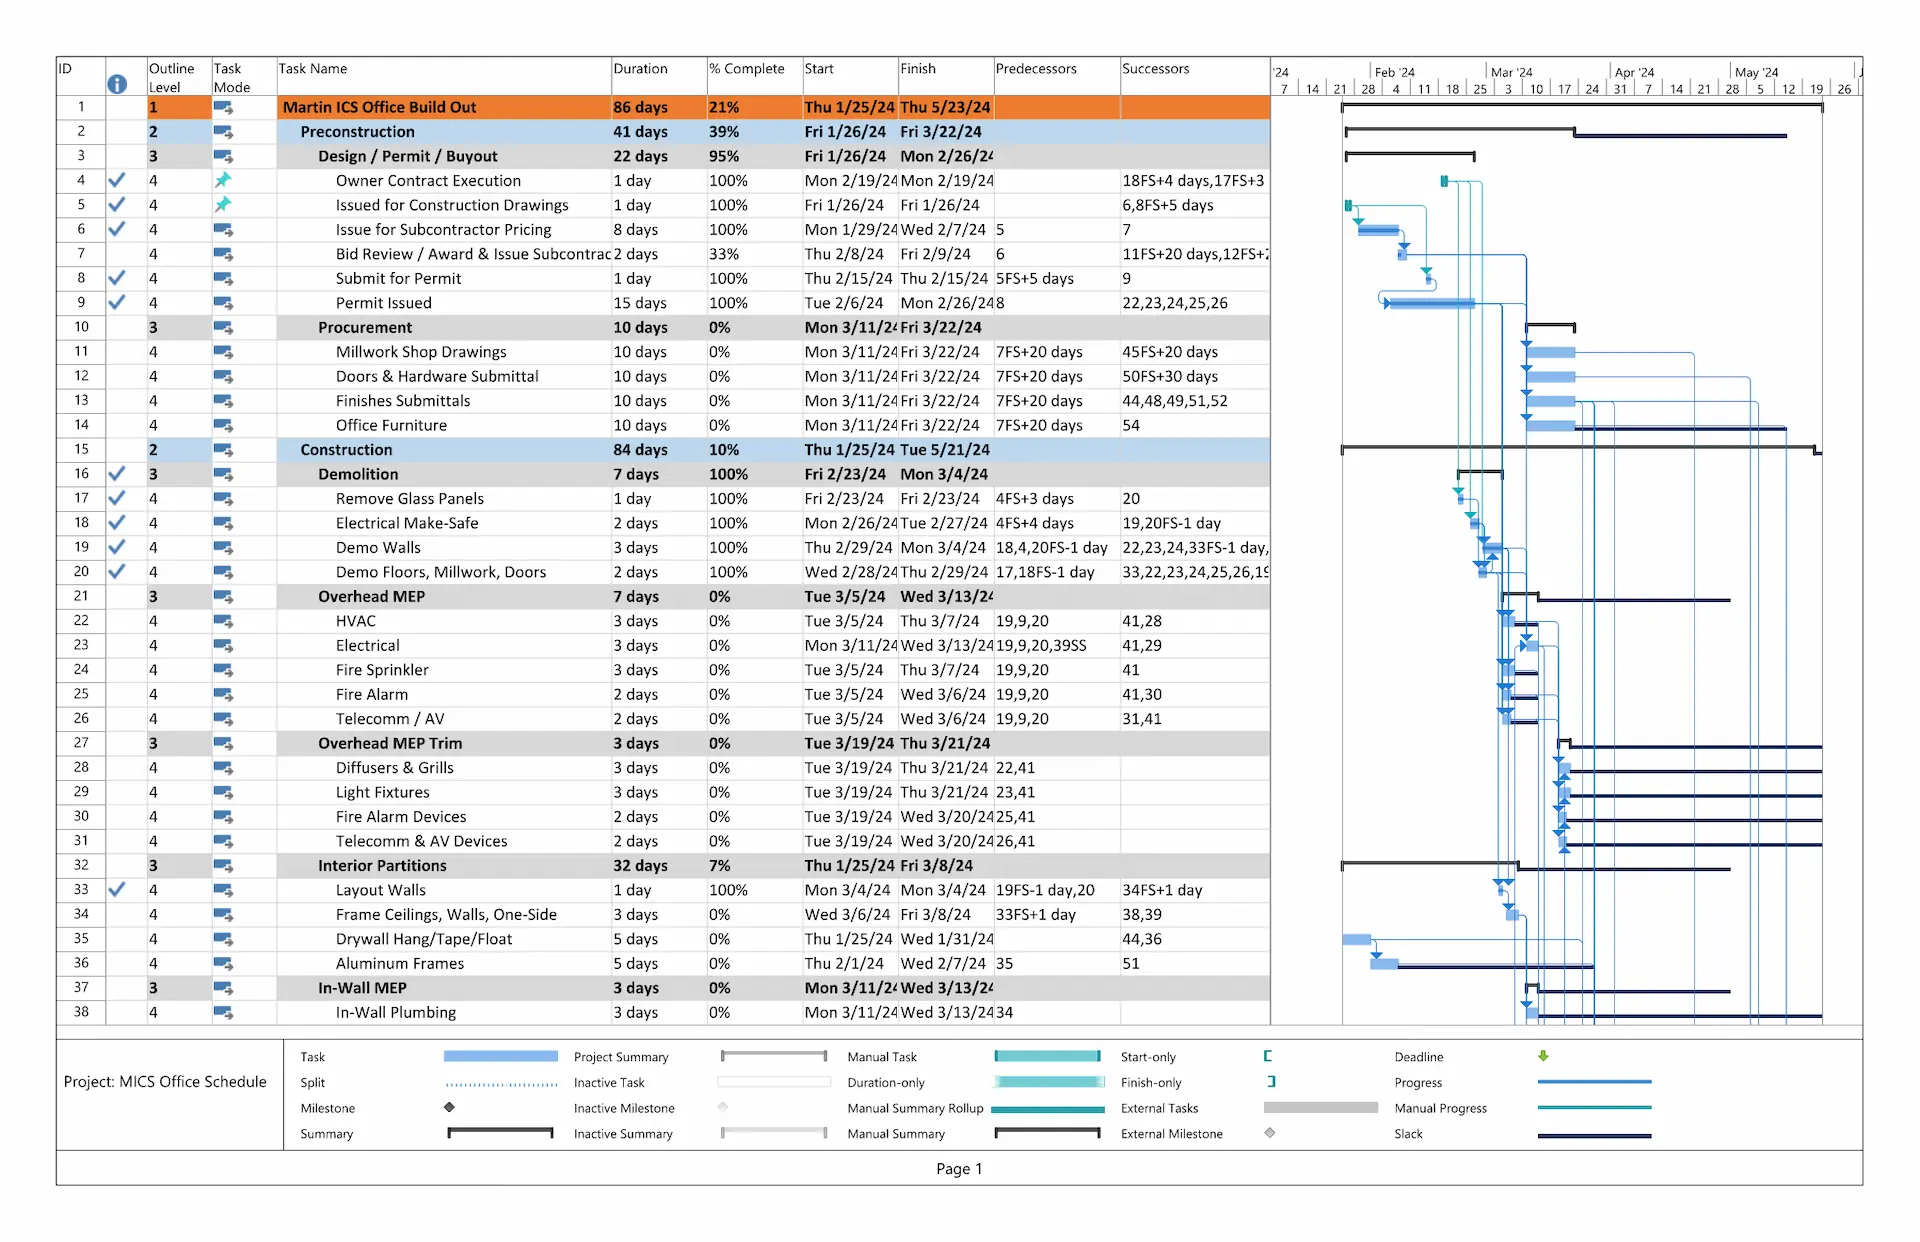Image resolution: width=1920 pixels, height=1242 pixels.
Task: Click finish cell 'Tue 5/21/24' for Construction
Action: [x=944, y=450]
